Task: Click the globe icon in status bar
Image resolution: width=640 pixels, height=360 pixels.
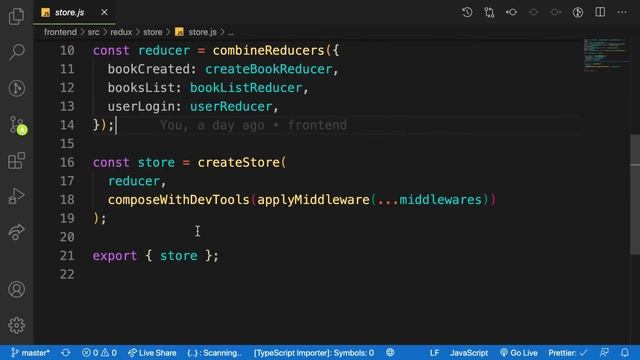Action: 390,353
